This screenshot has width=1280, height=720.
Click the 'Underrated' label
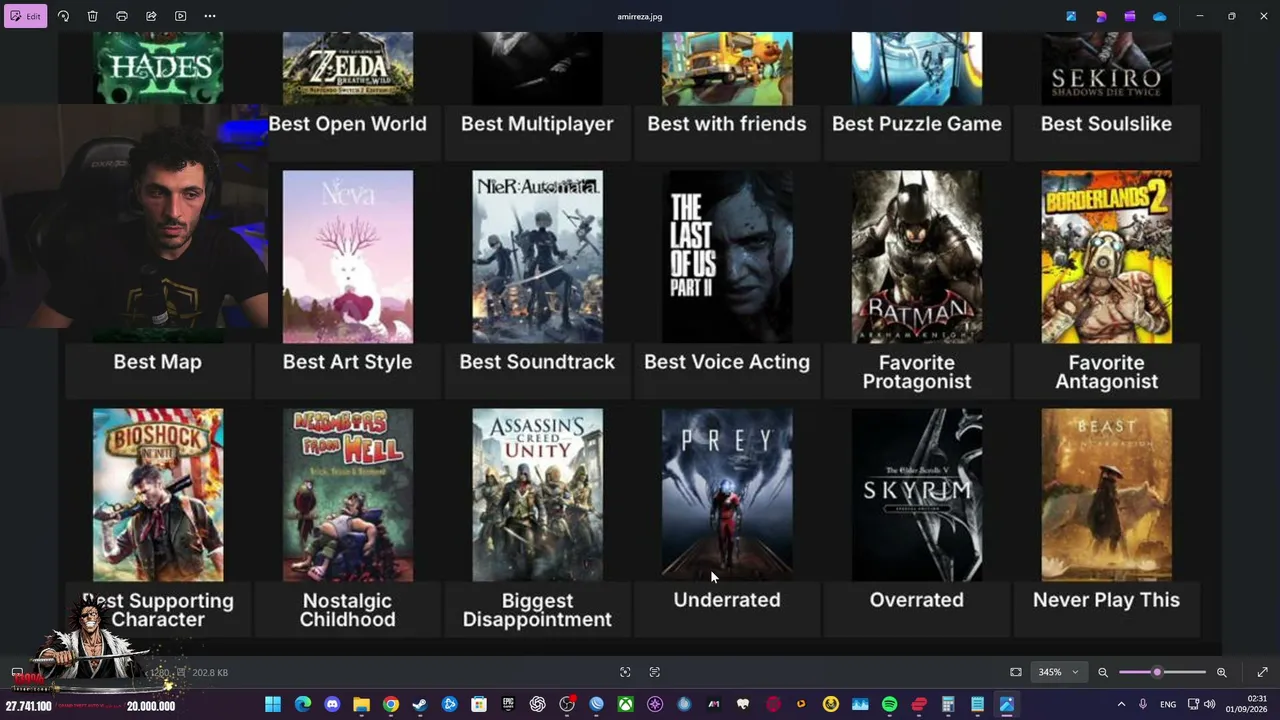pyautogui.click(x=727, y=600)
